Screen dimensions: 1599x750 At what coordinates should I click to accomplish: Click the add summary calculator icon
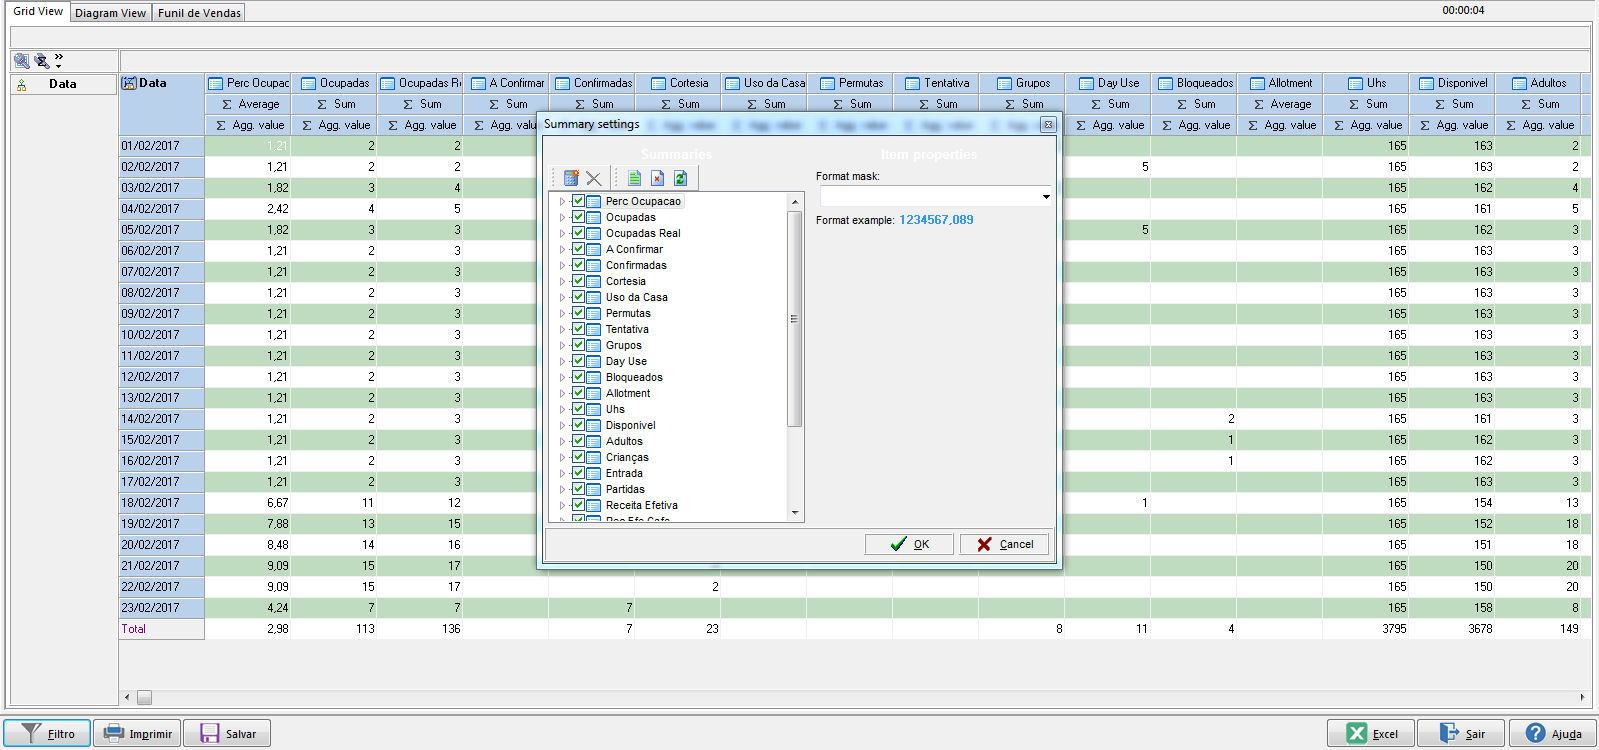coord(571,178)
